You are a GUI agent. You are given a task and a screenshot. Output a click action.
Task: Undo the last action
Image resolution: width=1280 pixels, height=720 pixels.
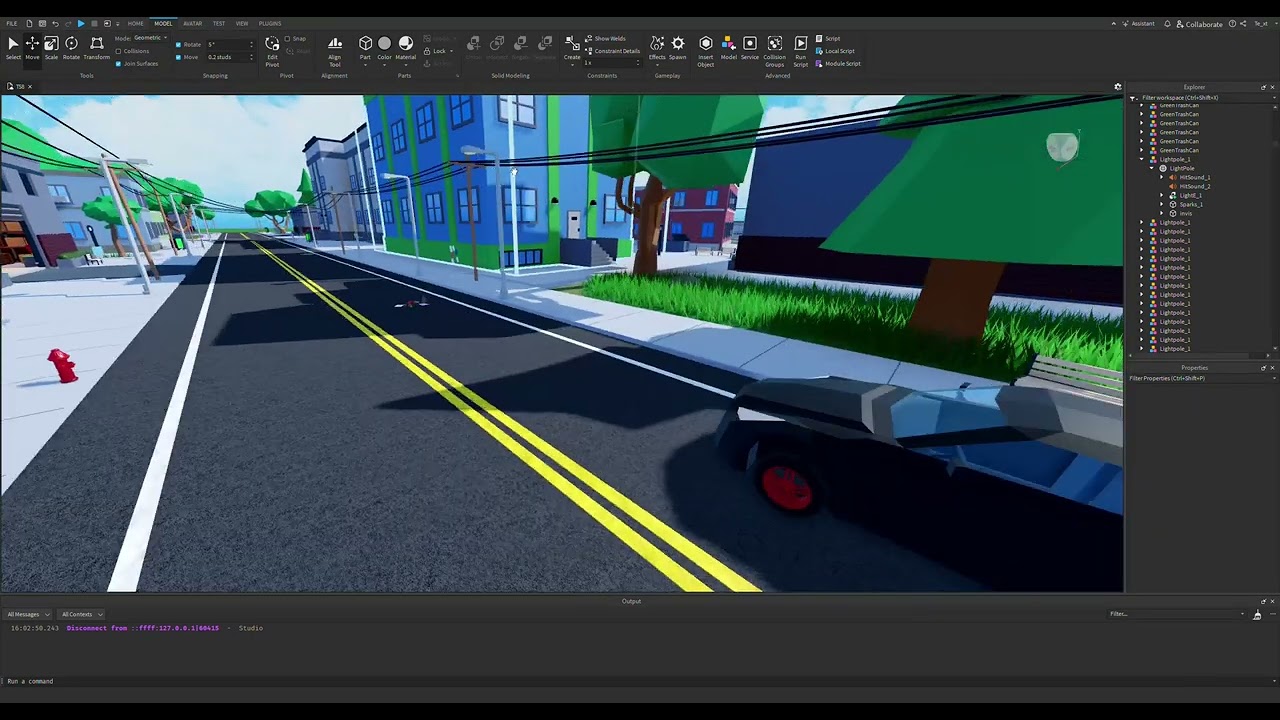[x=55, y=23]
